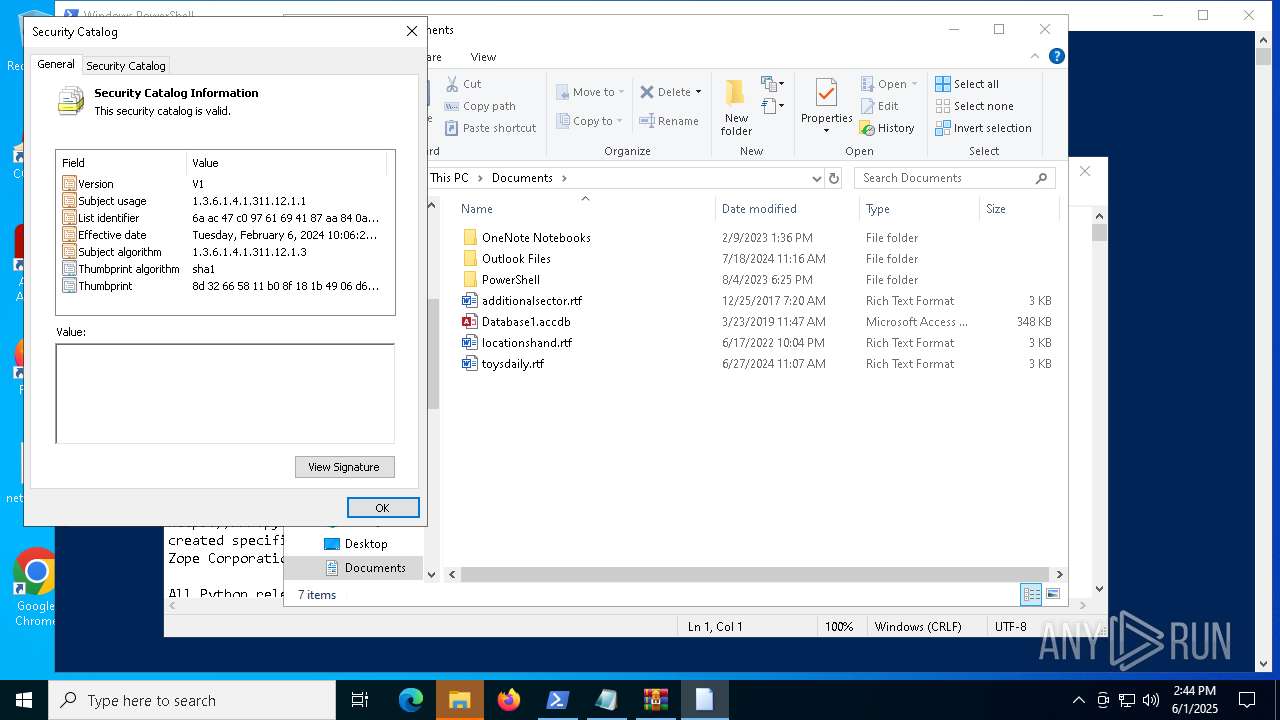The image size is (1280, 720).
Task: Switch to the Security Catalog tab
Action: (x=126, y=66)
